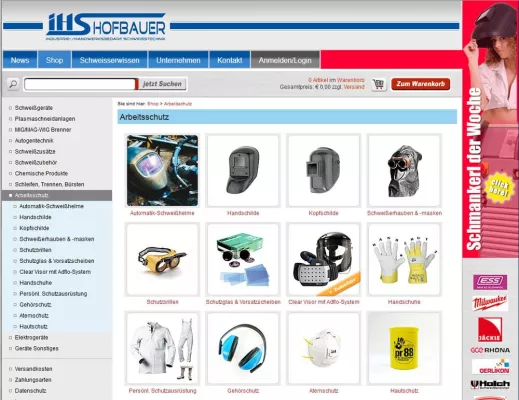Open the Schweisserwissen tab
519x400 pixels.
coord(109,60)
